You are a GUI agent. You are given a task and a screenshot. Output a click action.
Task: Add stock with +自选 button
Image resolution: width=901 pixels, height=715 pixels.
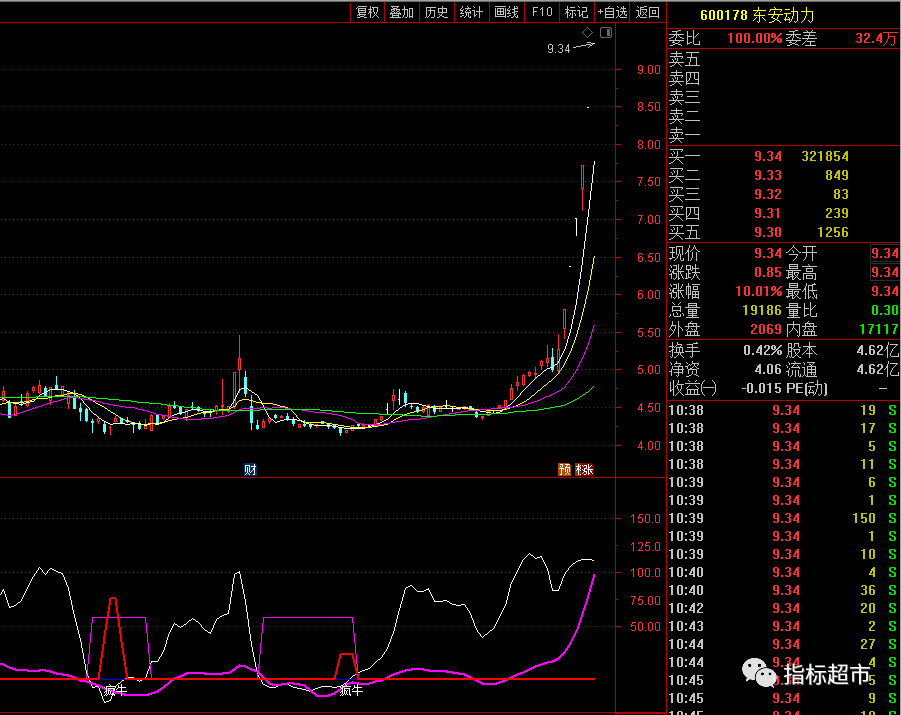pyautogui.click(x=612, y=12)
